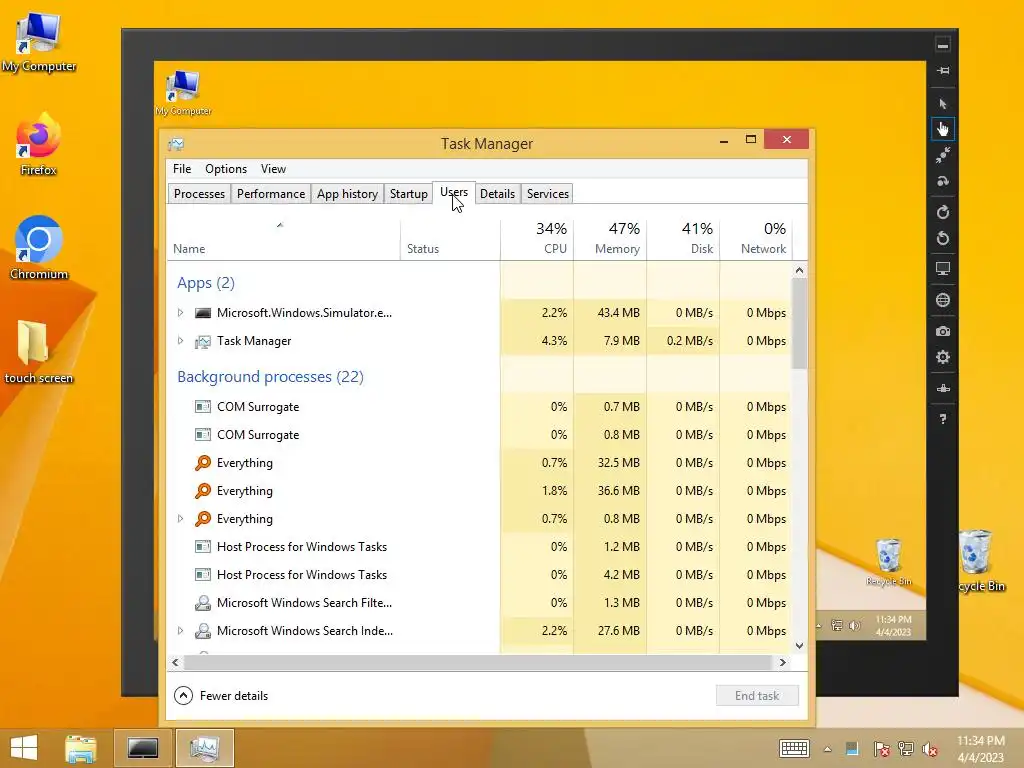The height and width of the screenshot is (768, 1024).
Task: Collapse with Fewer details toggle
Action: tap(221, 696)
